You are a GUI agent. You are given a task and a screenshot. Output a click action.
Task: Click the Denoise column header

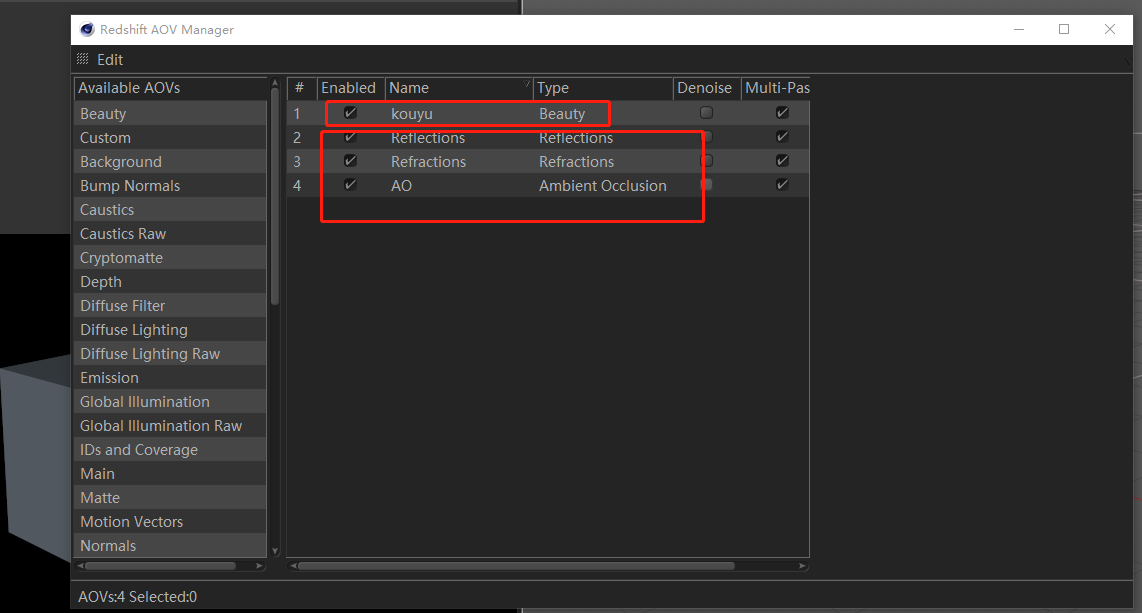(706, 88)
